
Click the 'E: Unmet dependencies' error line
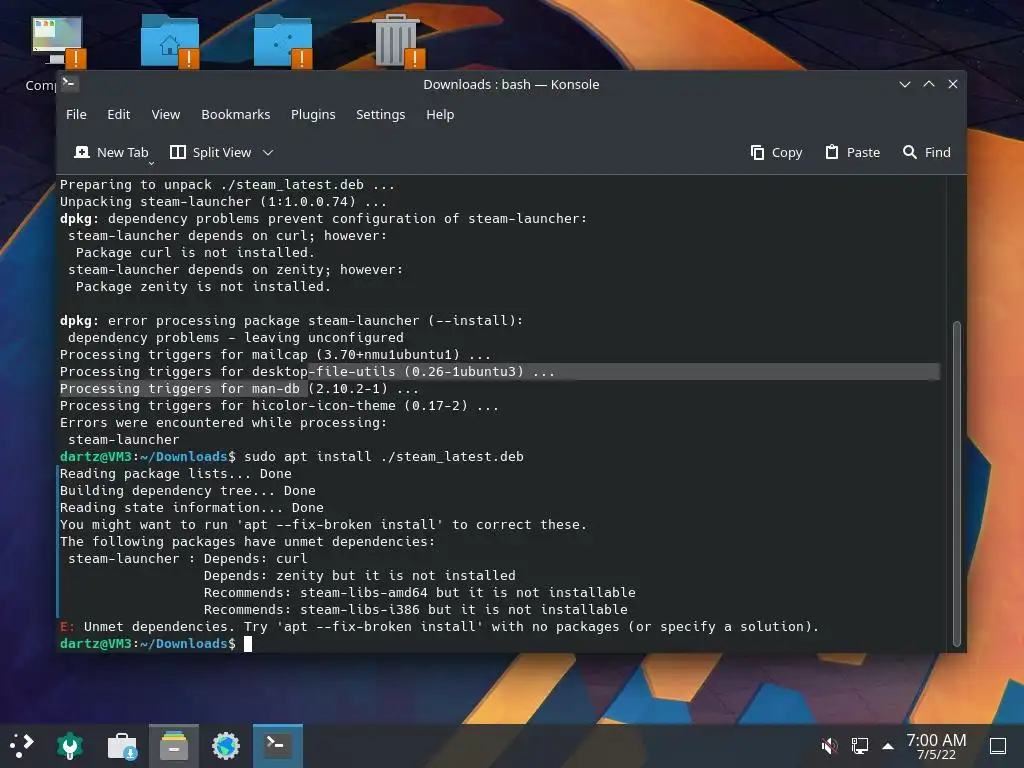coord(439,626)
